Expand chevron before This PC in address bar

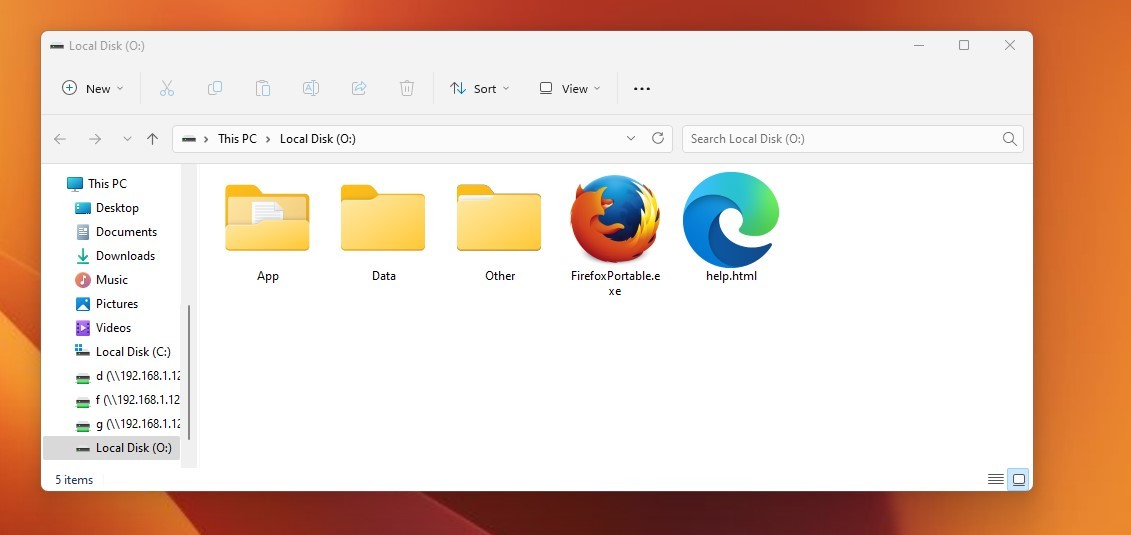tap(206, 138)
